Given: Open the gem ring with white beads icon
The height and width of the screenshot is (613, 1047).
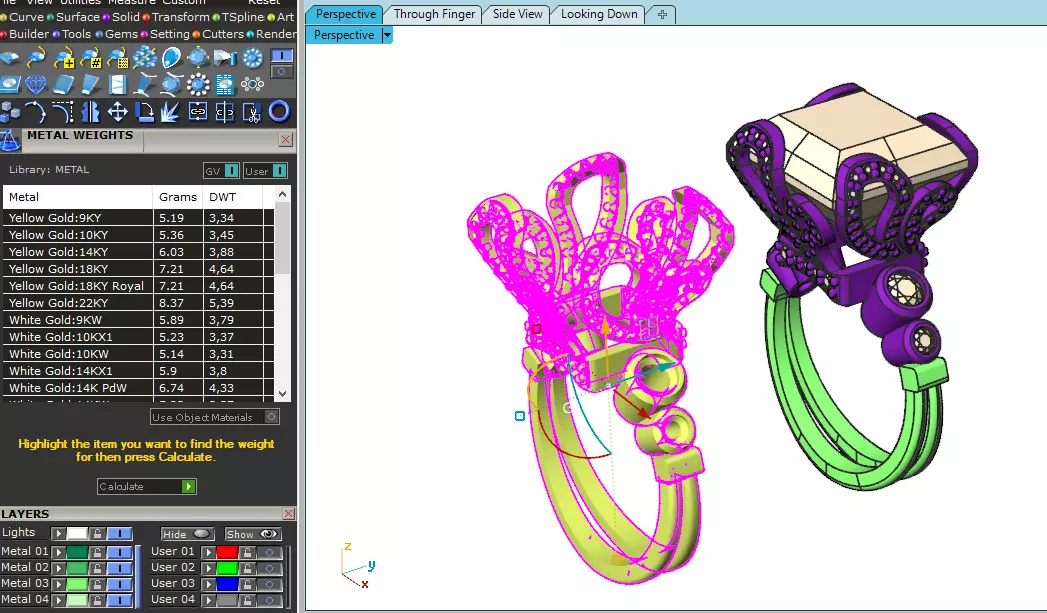Looking at the screenshot, I should [x=198, y=85].
